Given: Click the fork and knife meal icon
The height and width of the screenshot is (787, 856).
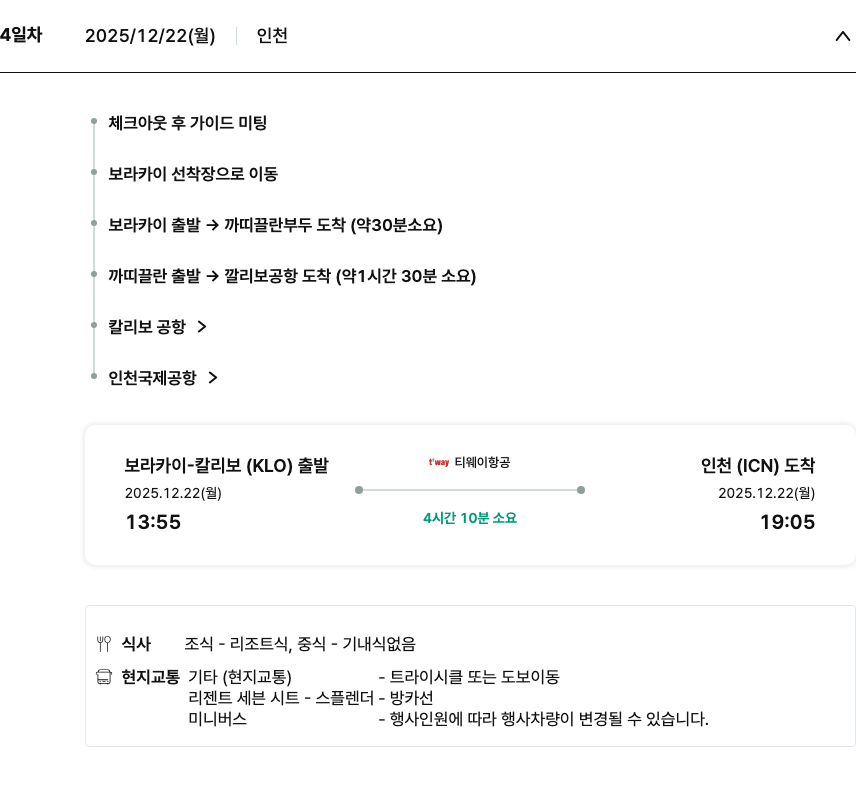Looking at the screenshot, I should point(104,643).
